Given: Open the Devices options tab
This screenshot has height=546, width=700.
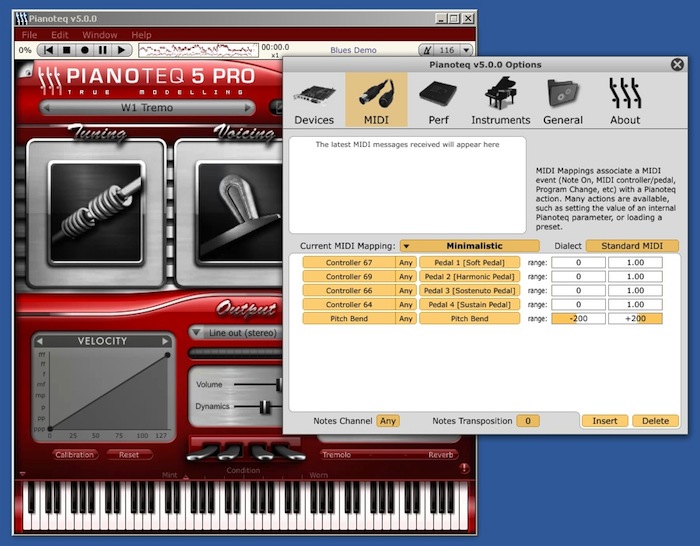Looking at the screenshot, I should (314, 101).
